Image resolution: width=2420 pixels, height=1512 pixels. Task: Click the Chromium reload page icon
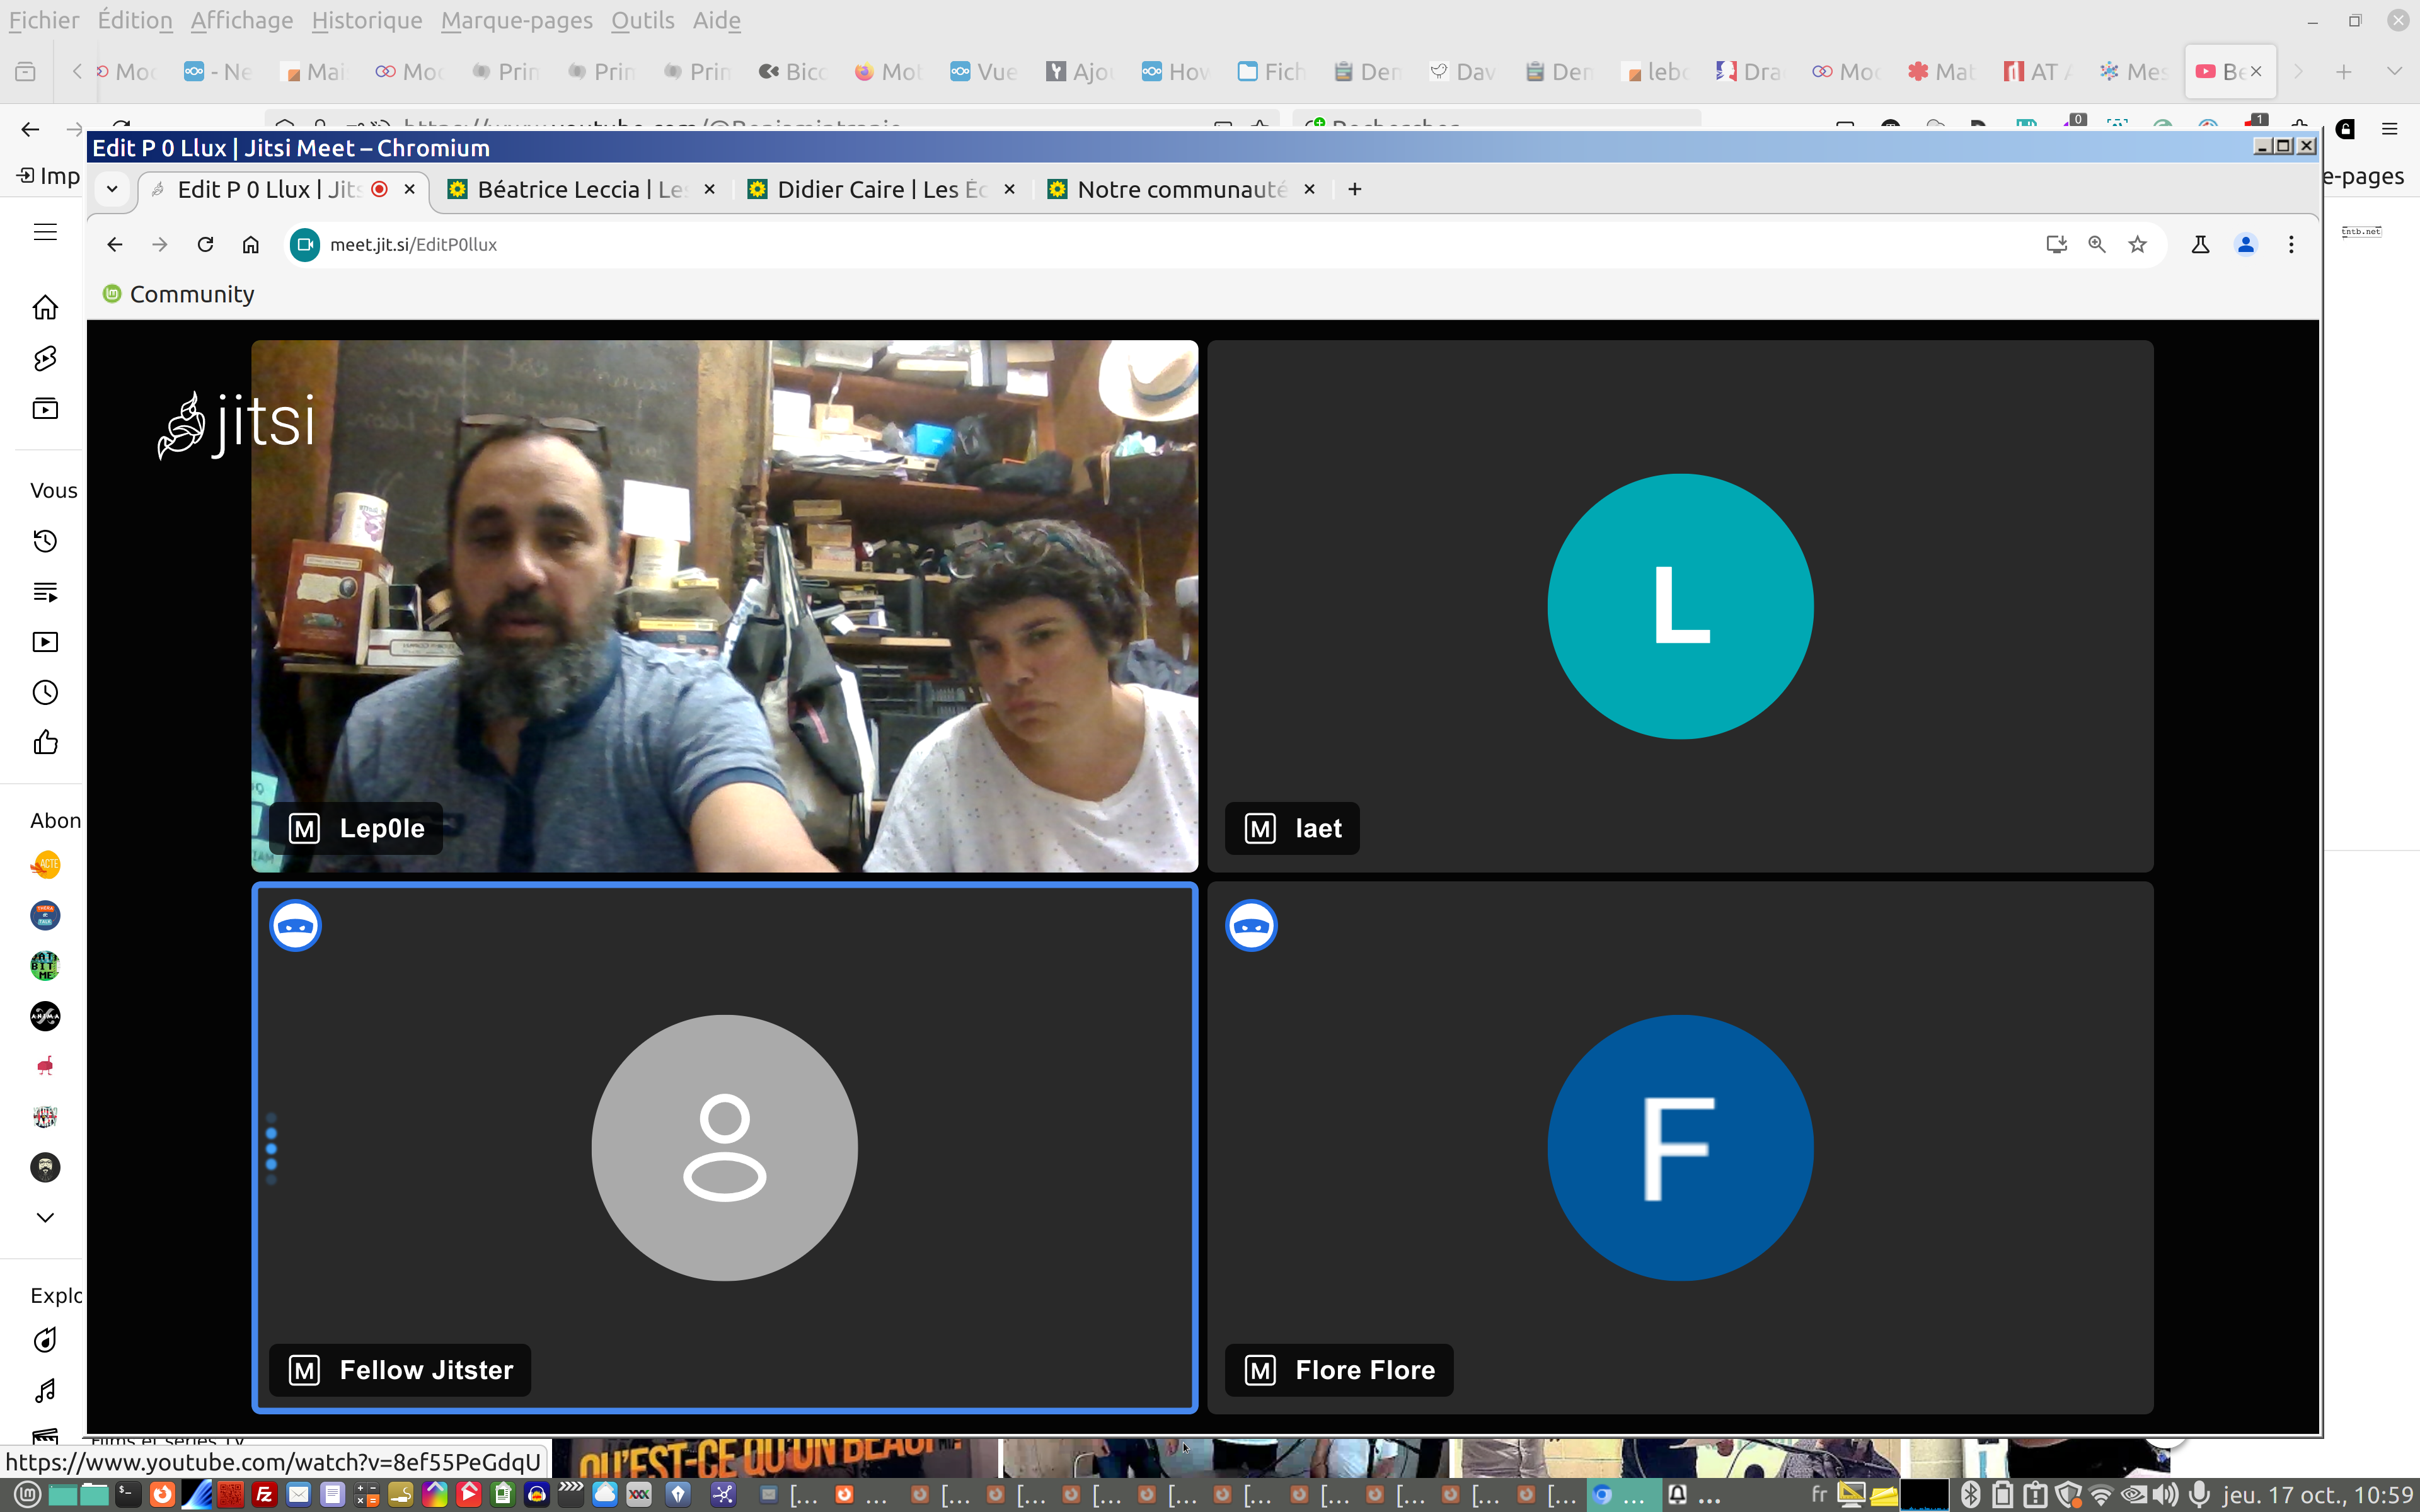coord(205,245)
